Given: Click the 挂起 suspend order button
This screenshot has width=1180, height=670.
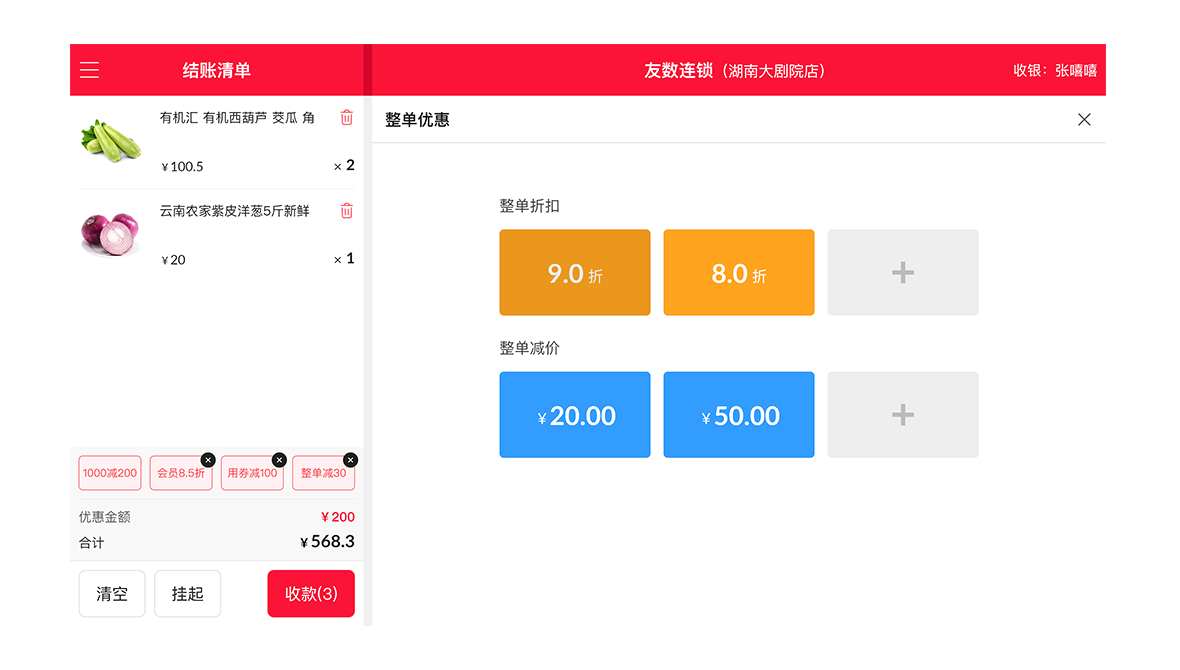Looking at the screenshot, I should 187,594.
